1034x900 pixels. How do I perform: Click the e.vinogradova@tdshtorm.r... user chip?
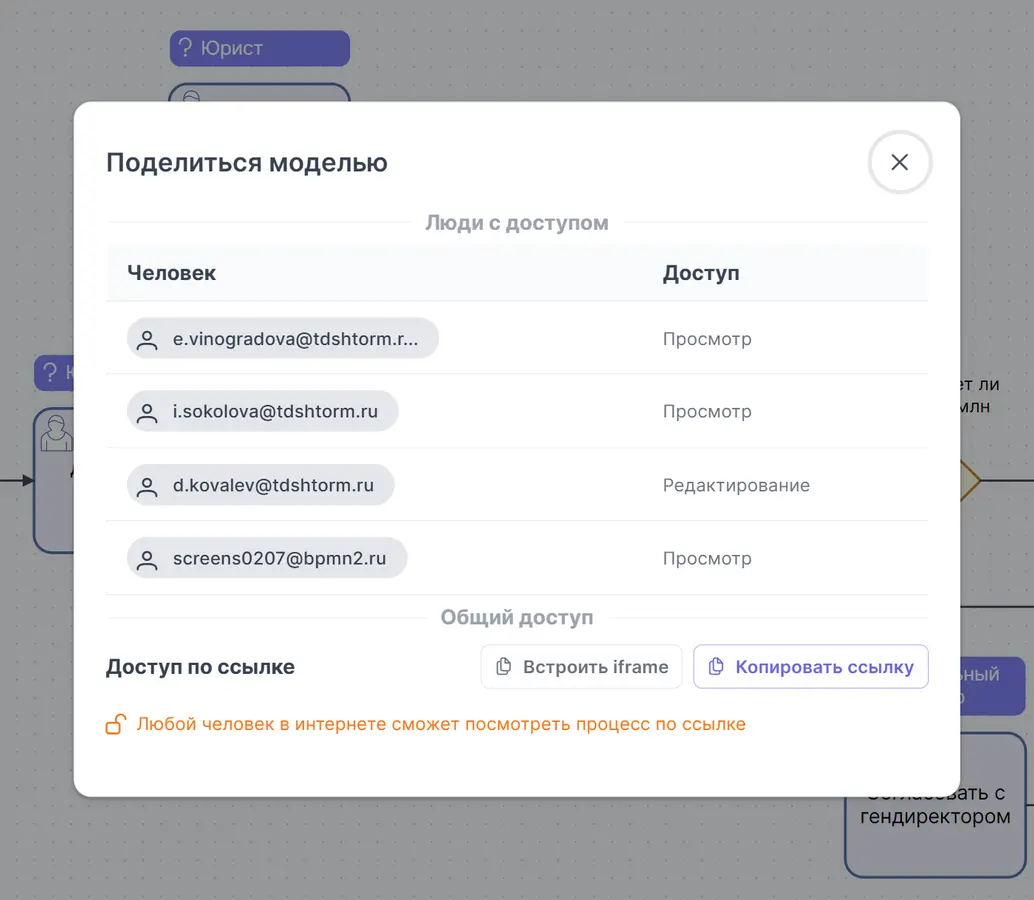click(x=283, y=338)
